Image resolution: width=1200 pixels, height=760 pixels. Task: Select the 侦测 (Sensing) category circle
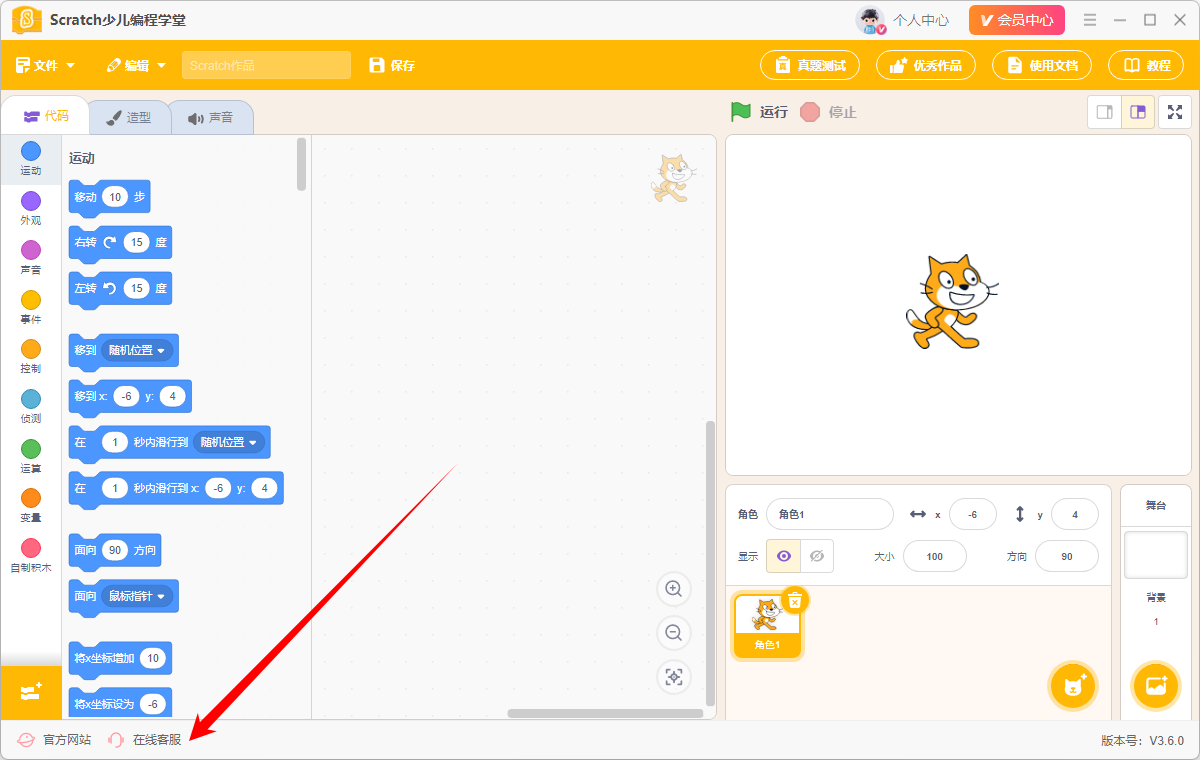tap(31, 399)
